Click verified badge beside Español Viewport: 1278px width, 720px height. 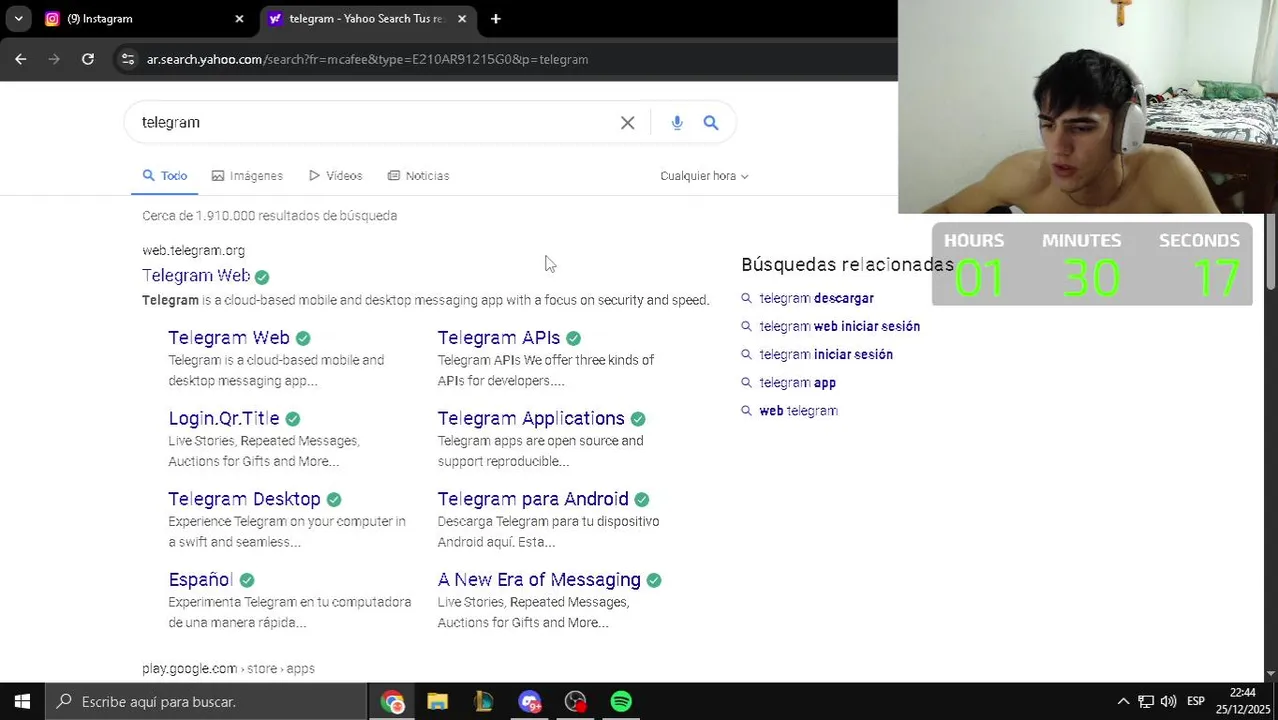(x=247, y=580)
